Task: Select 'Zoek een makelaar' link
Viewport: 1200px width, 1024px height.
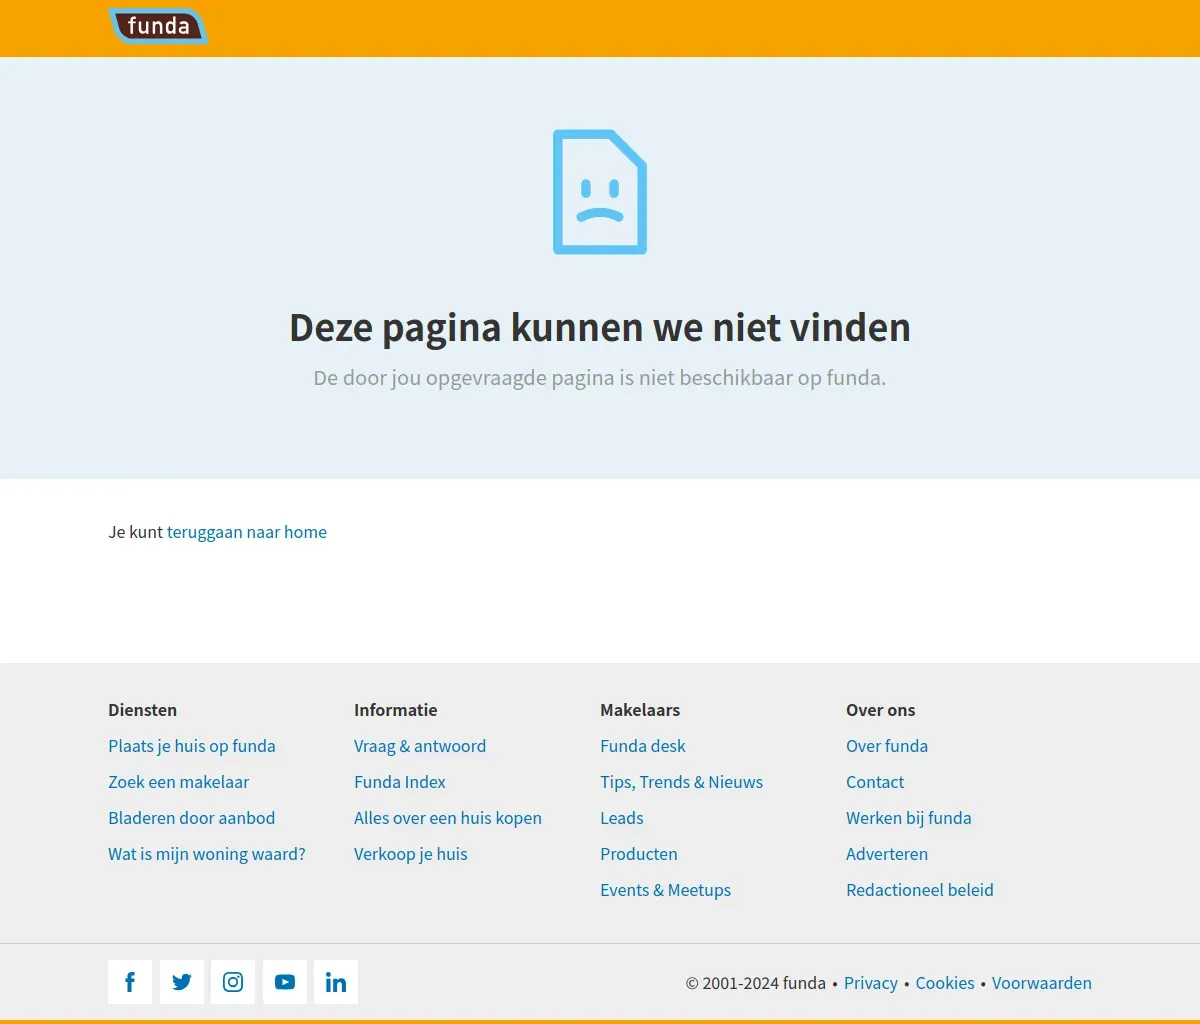Action: click(x=179, y=782)
